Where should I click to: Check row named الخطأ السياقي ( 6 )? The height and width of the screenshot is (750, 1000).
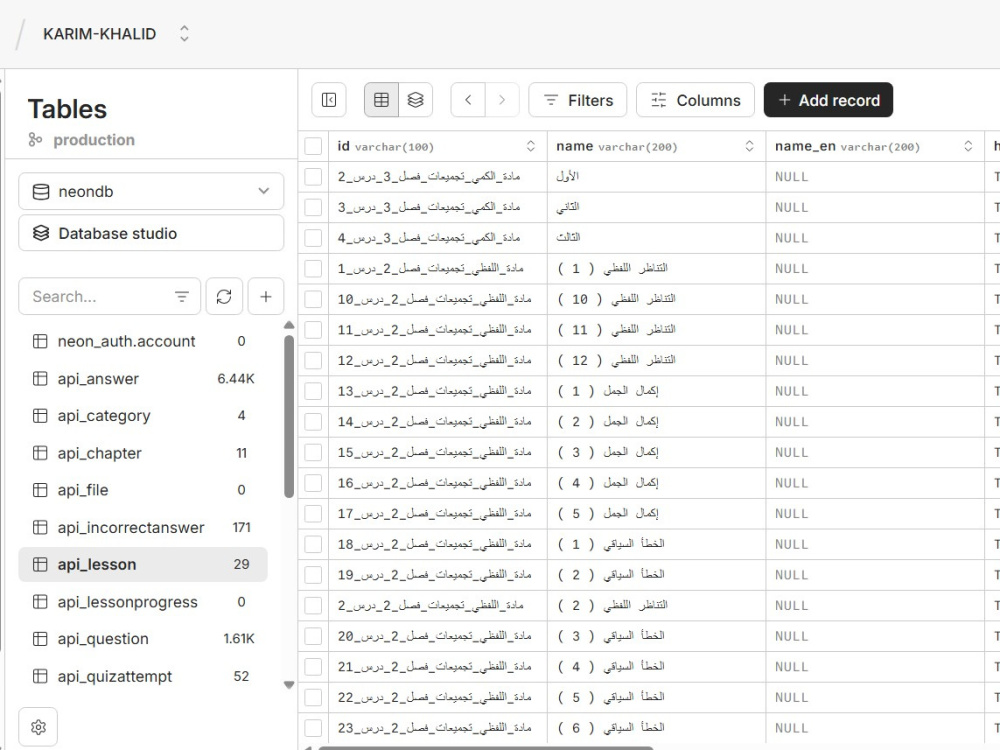(x=313, y=728)
